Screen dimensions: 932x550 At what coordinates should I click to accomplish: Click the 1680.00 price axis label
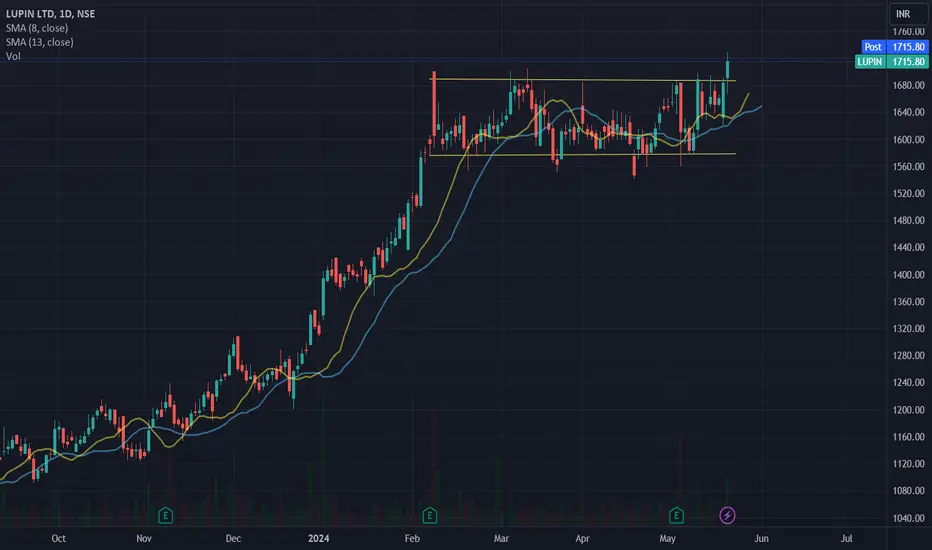908,85
